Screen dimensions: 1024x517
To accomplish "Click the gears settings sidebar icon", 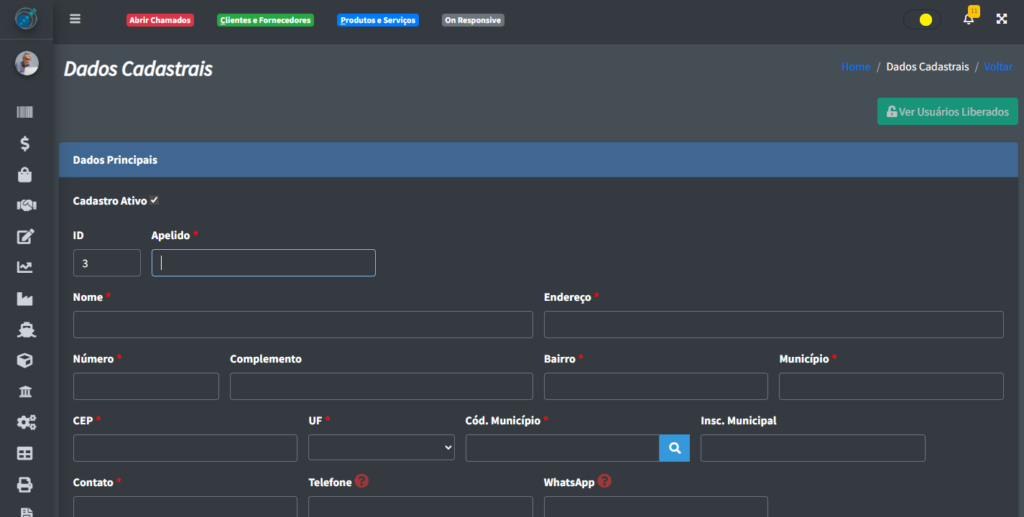I will click(25, 422).
